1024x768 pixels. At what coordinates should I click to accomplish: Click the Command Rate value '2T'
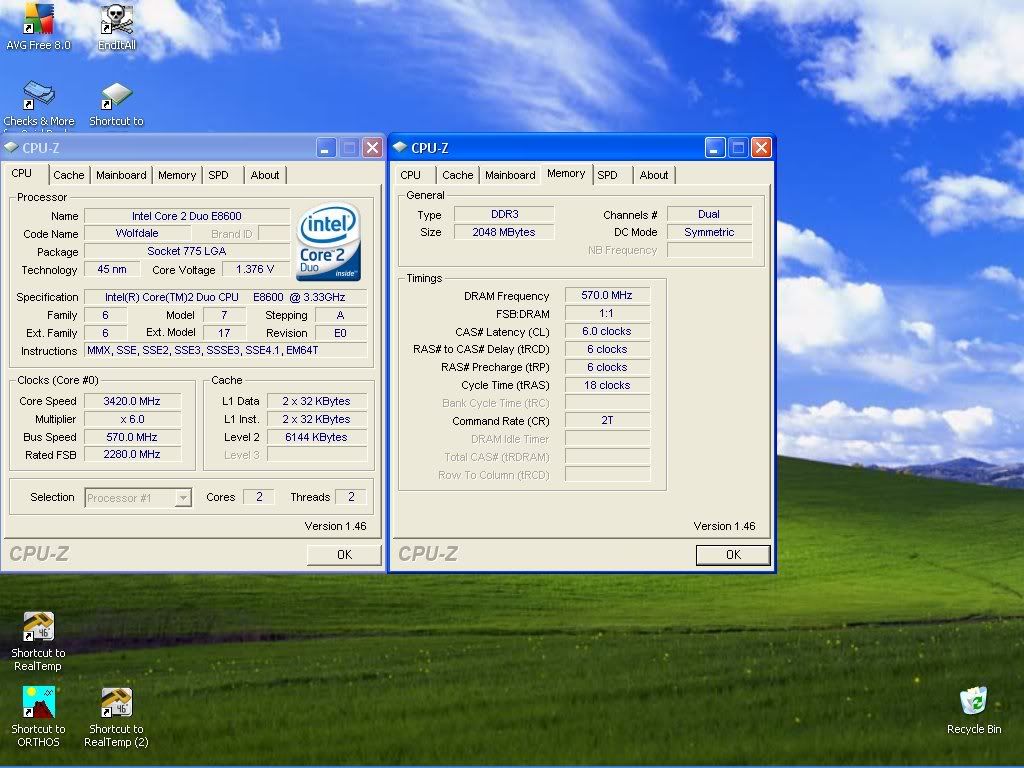[x=607, y=421]
